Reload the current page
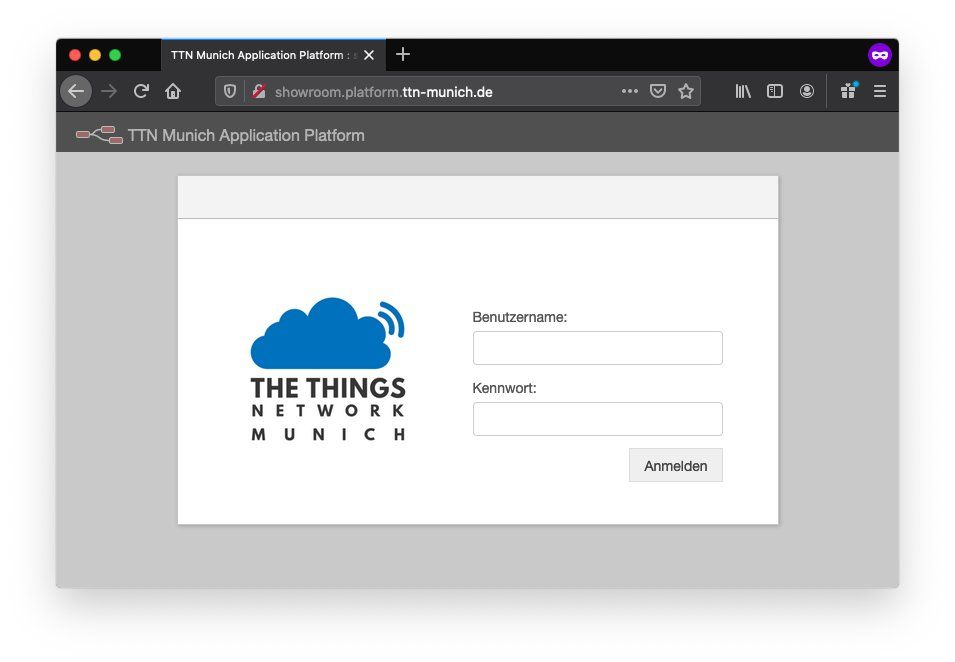 pos(141,91)
